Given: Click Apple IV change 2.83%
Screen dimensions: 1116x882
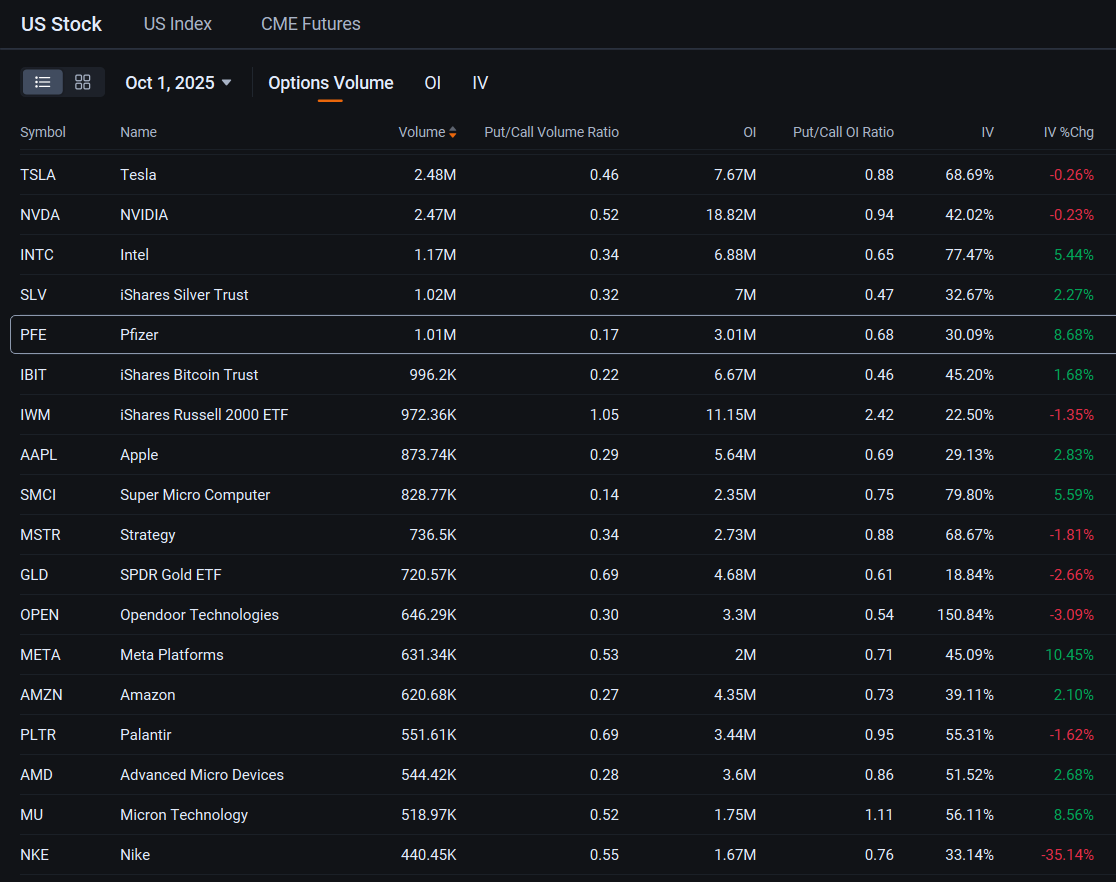Looking at the screenshot, I should 1073,454.
